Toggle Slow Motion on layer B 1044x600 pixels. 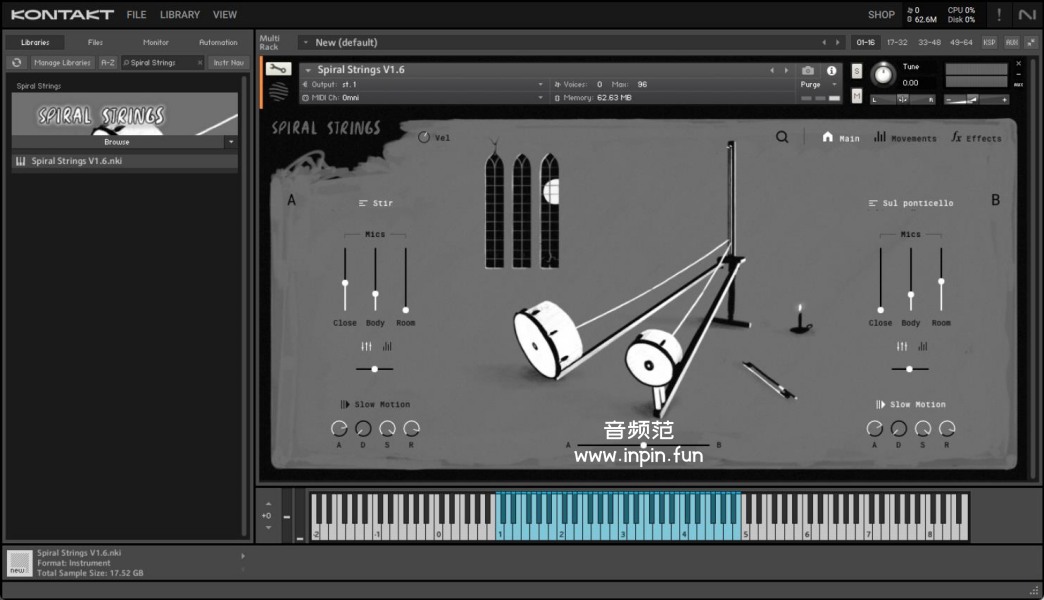click(x=911, y=404)
